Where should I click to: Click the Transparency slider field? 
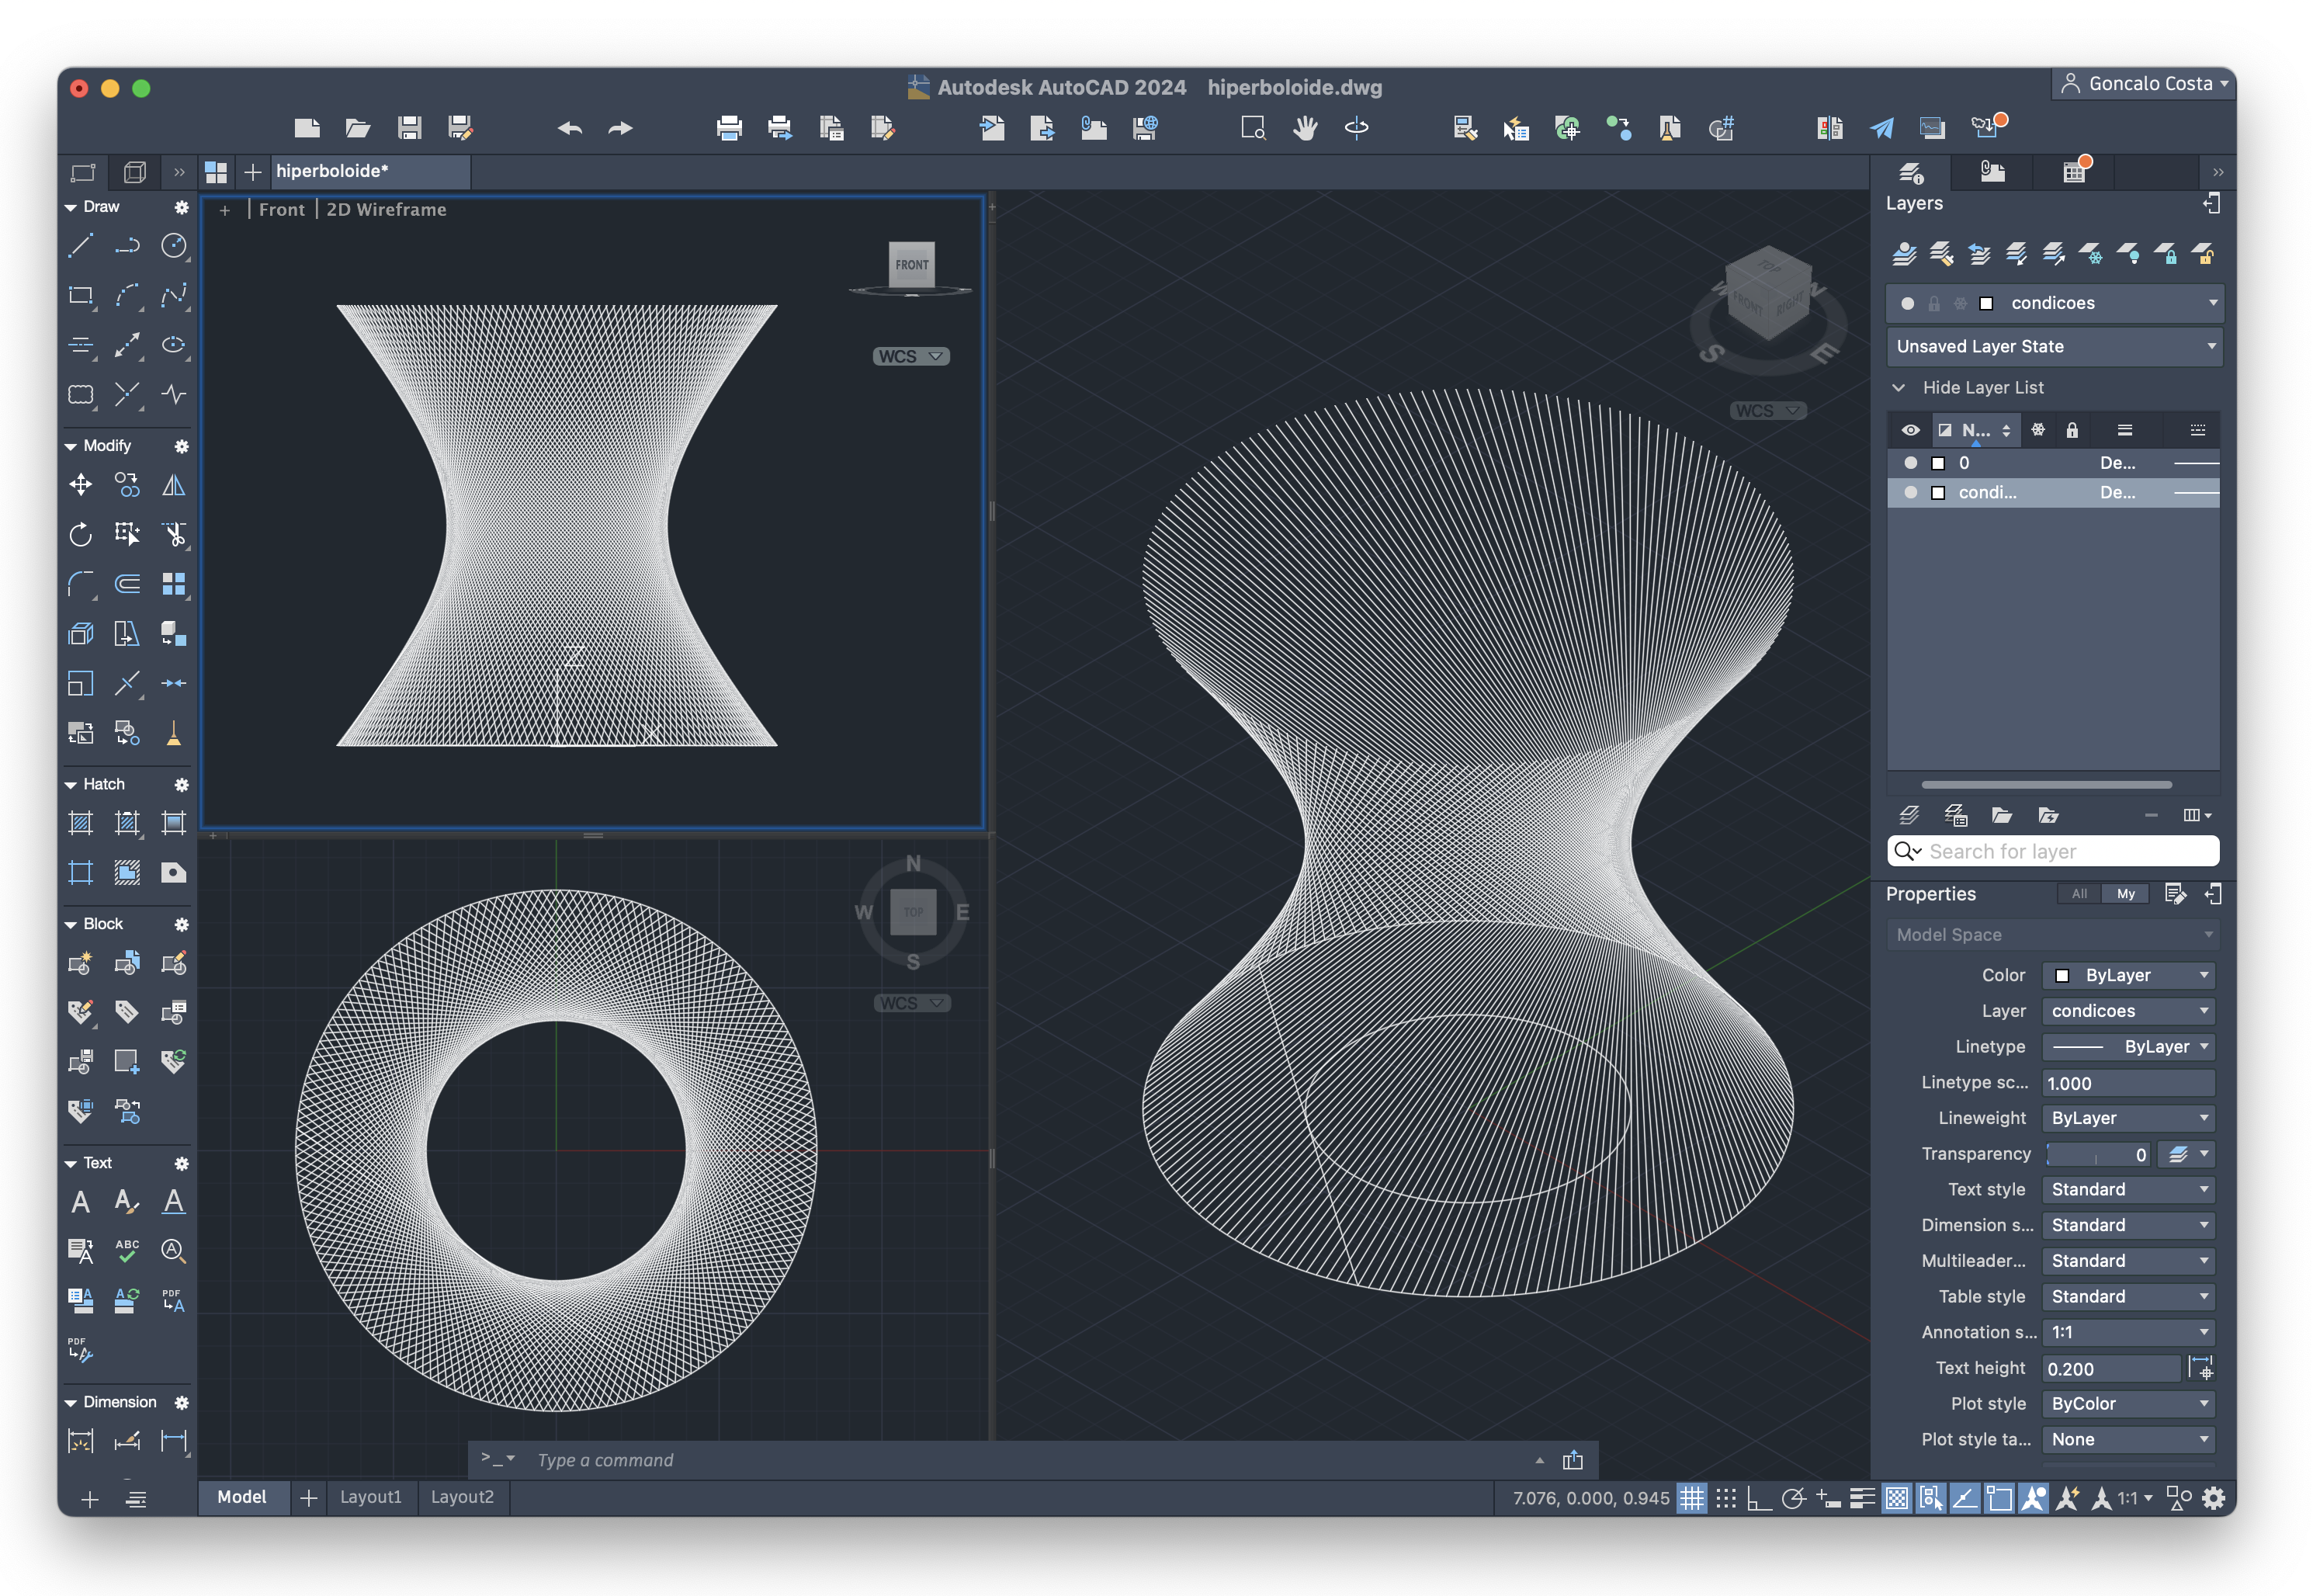[x=2097, y=1155]
